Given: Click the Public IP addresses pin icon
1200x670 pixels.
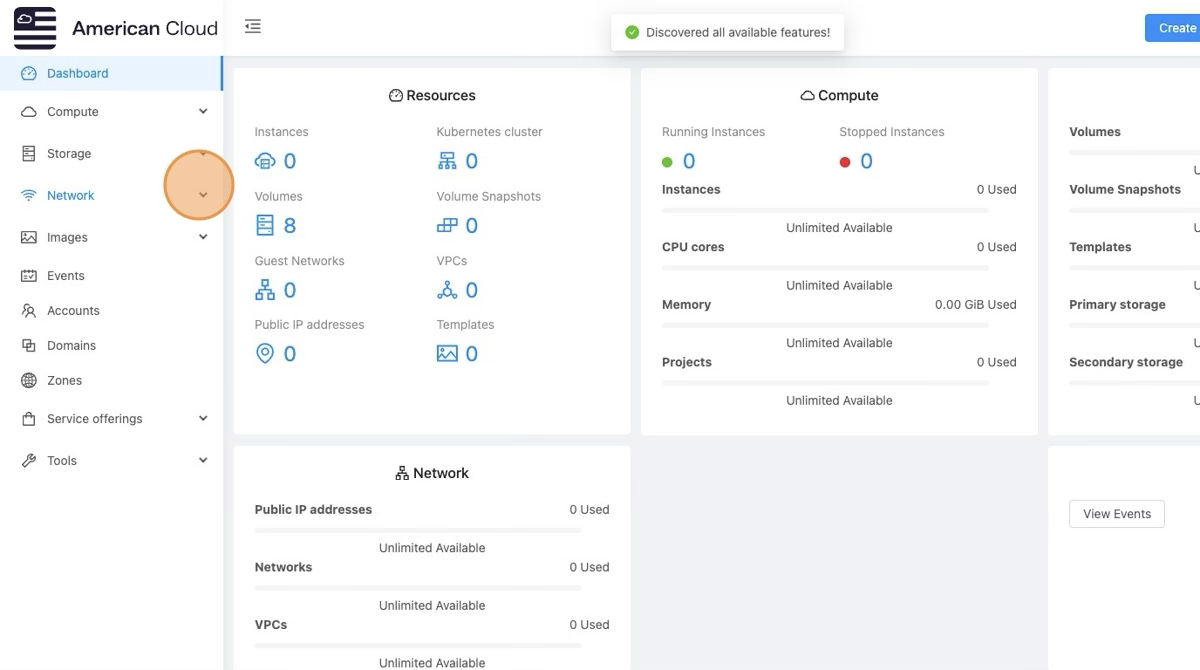Looking at the screenshot, I should click(265, 354).
